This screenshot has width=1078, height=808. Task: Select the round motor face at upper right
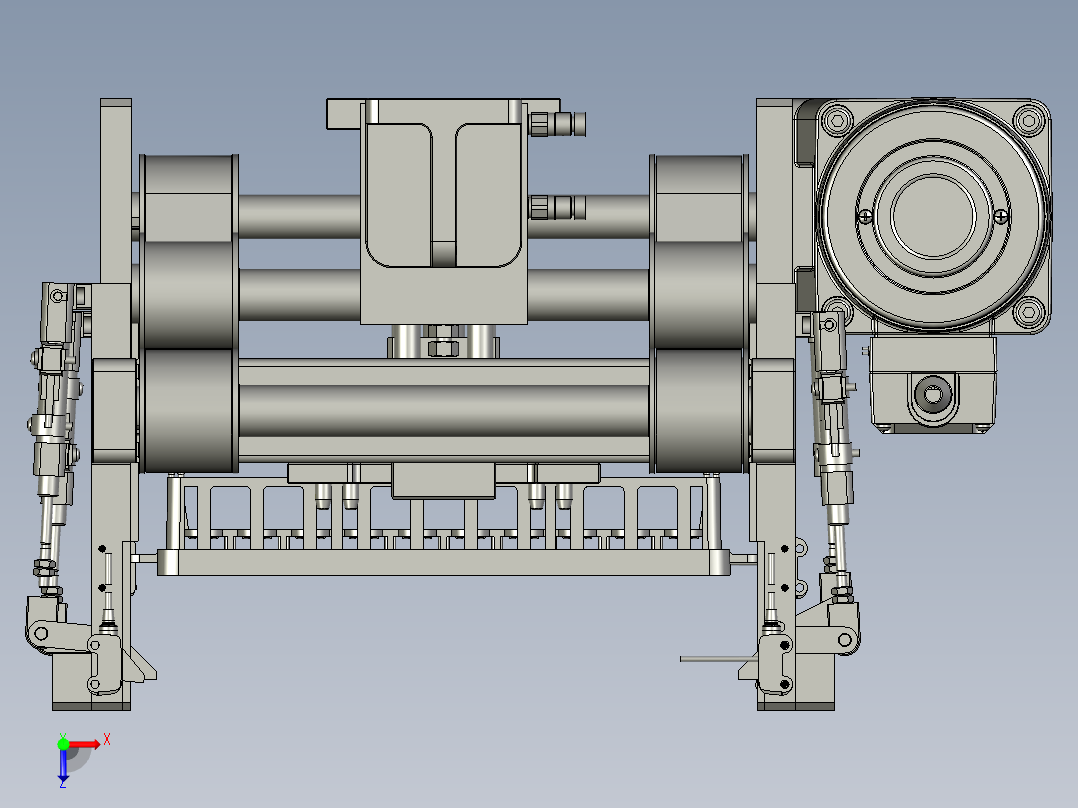click(933, 215)
